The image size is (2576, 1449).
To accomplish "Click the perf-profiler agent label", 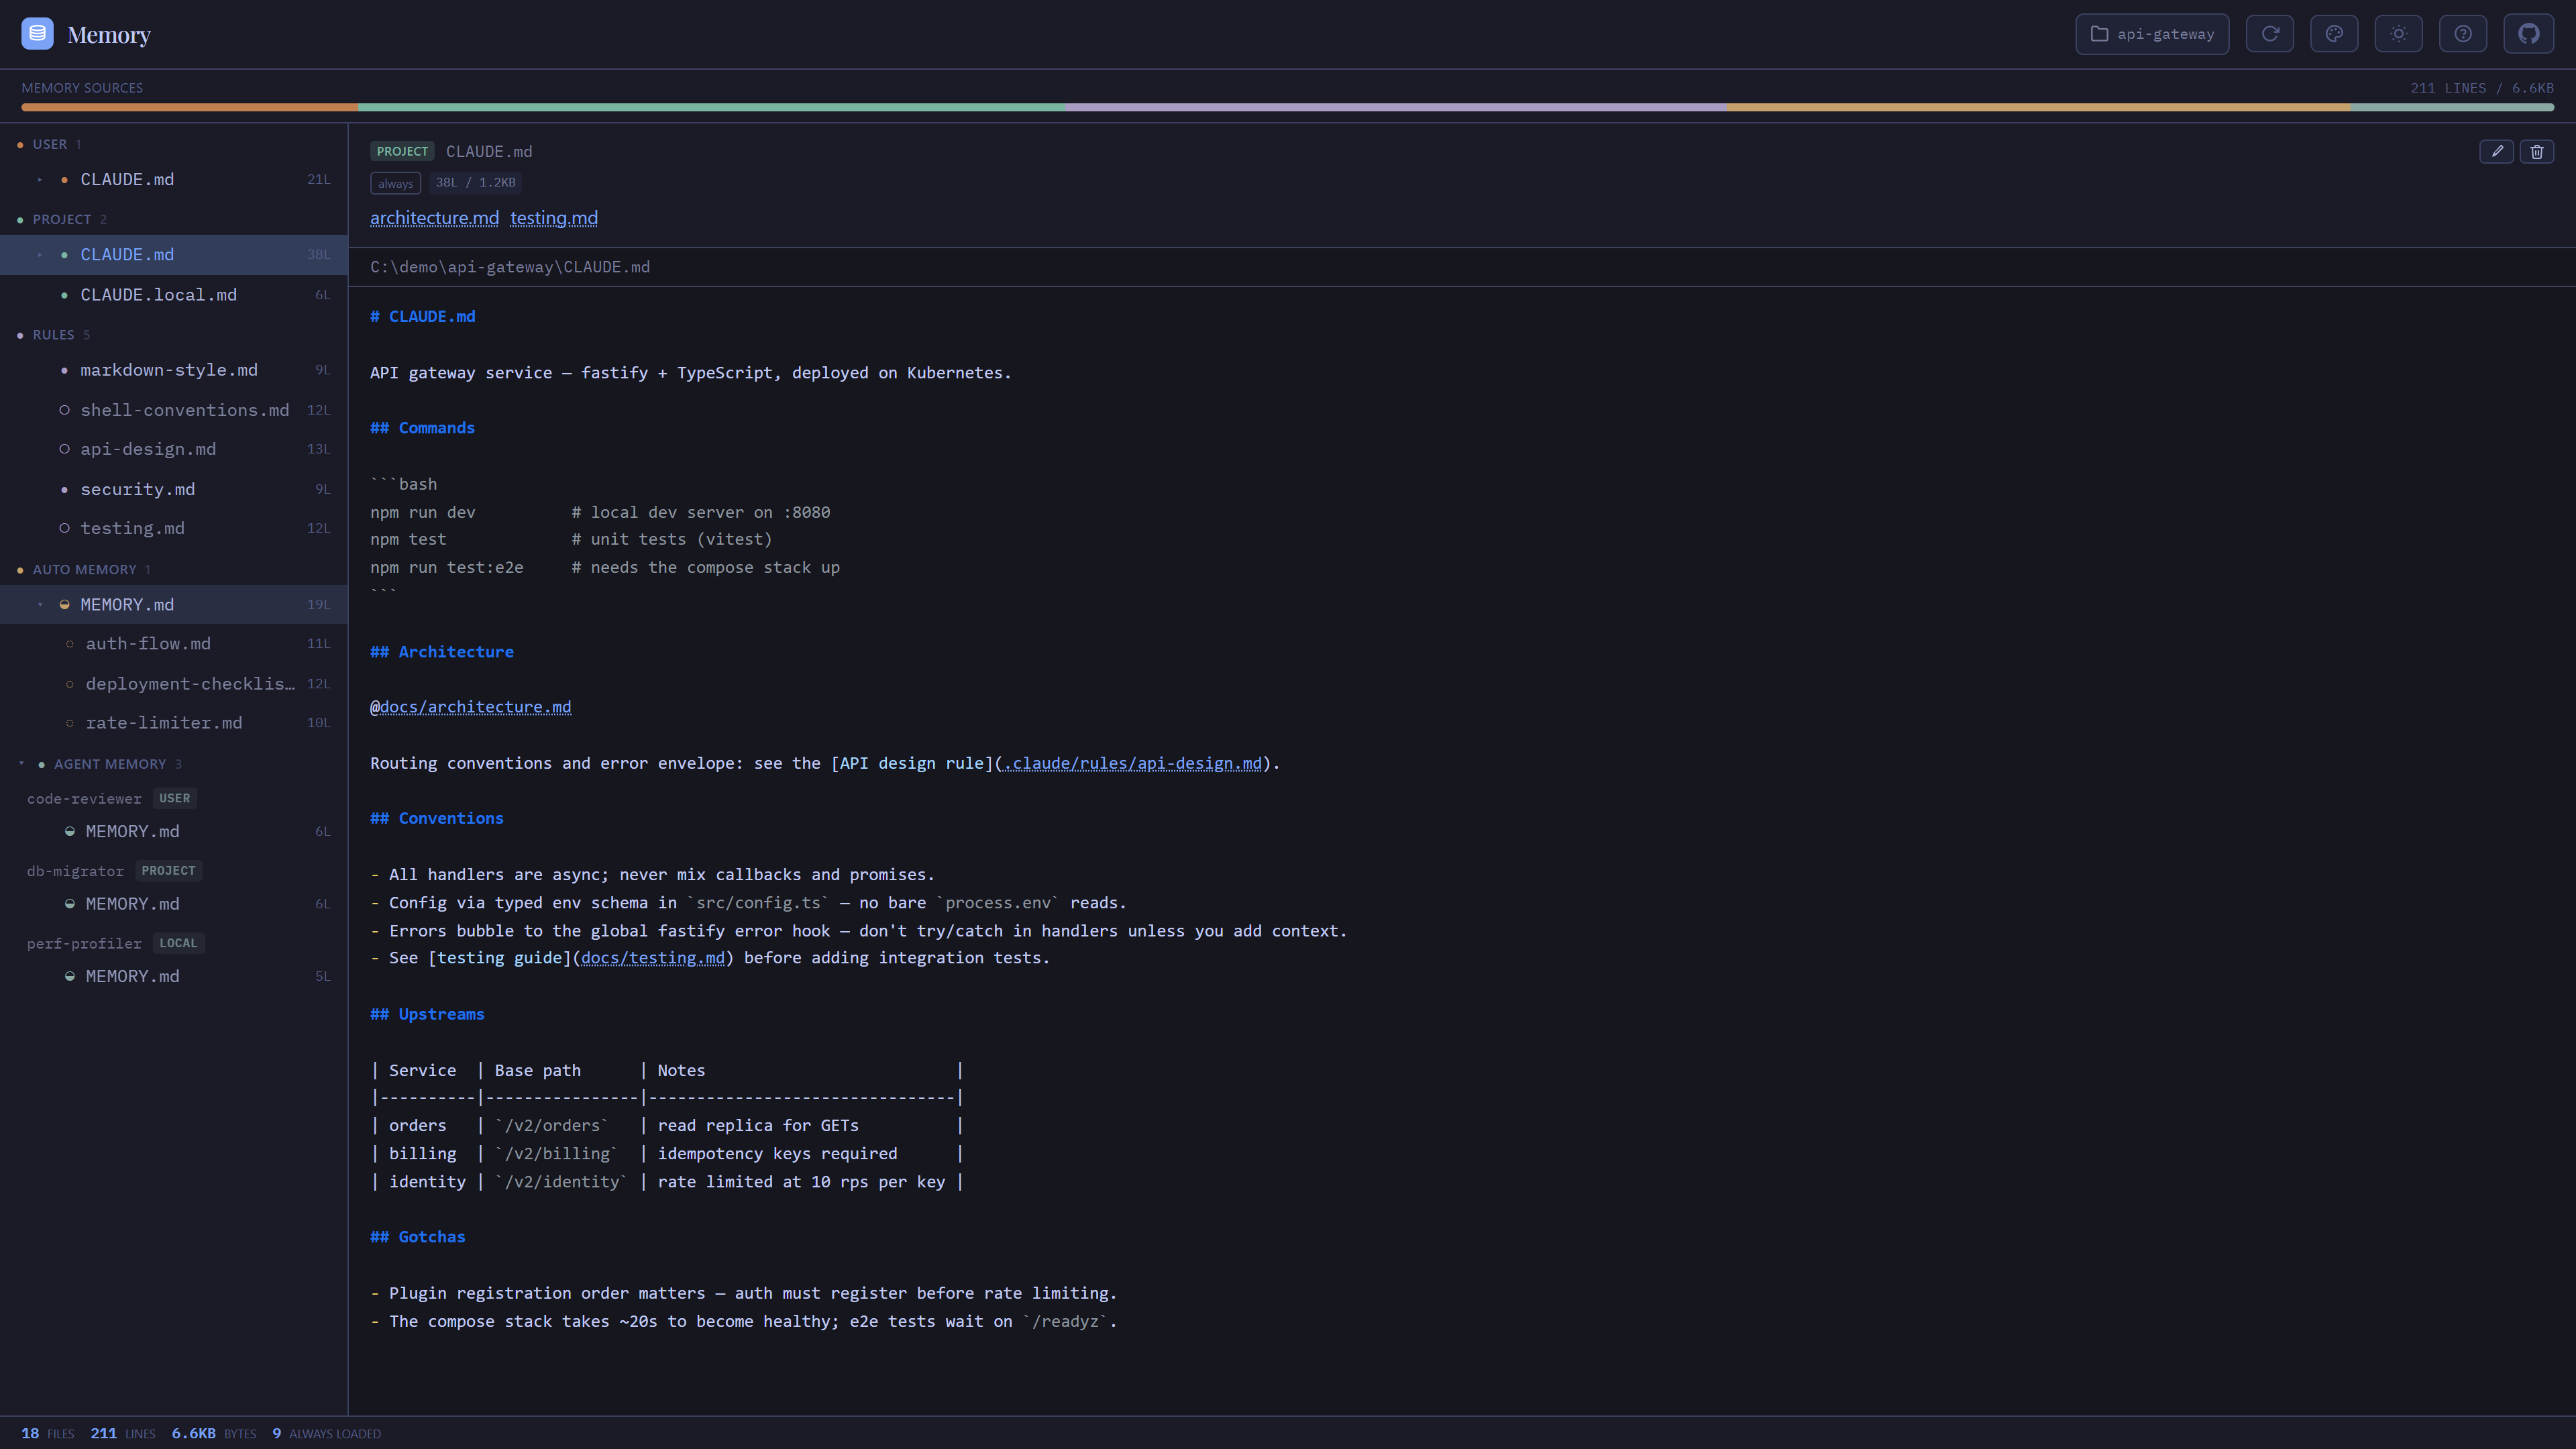I will (84, 944).
